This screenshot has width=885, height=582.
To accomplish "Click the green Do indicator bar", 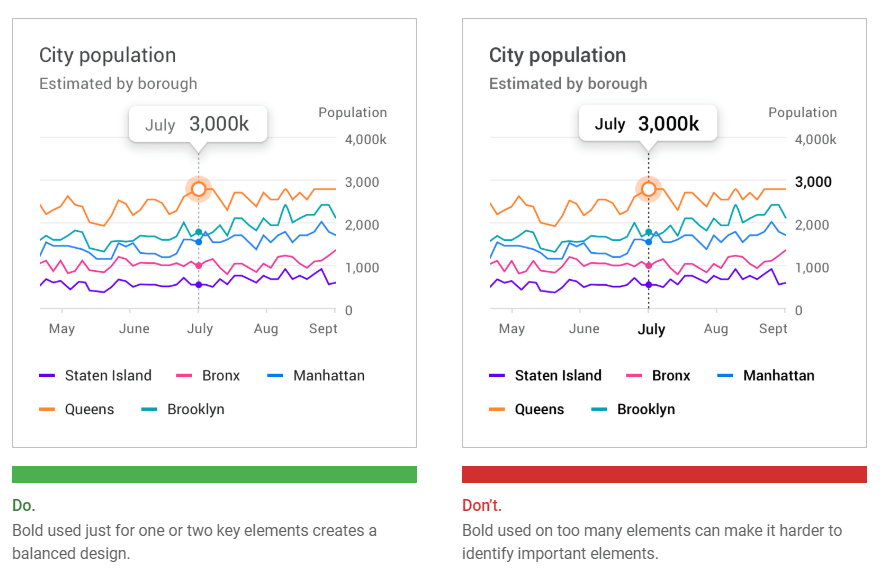I will point(214,474).
